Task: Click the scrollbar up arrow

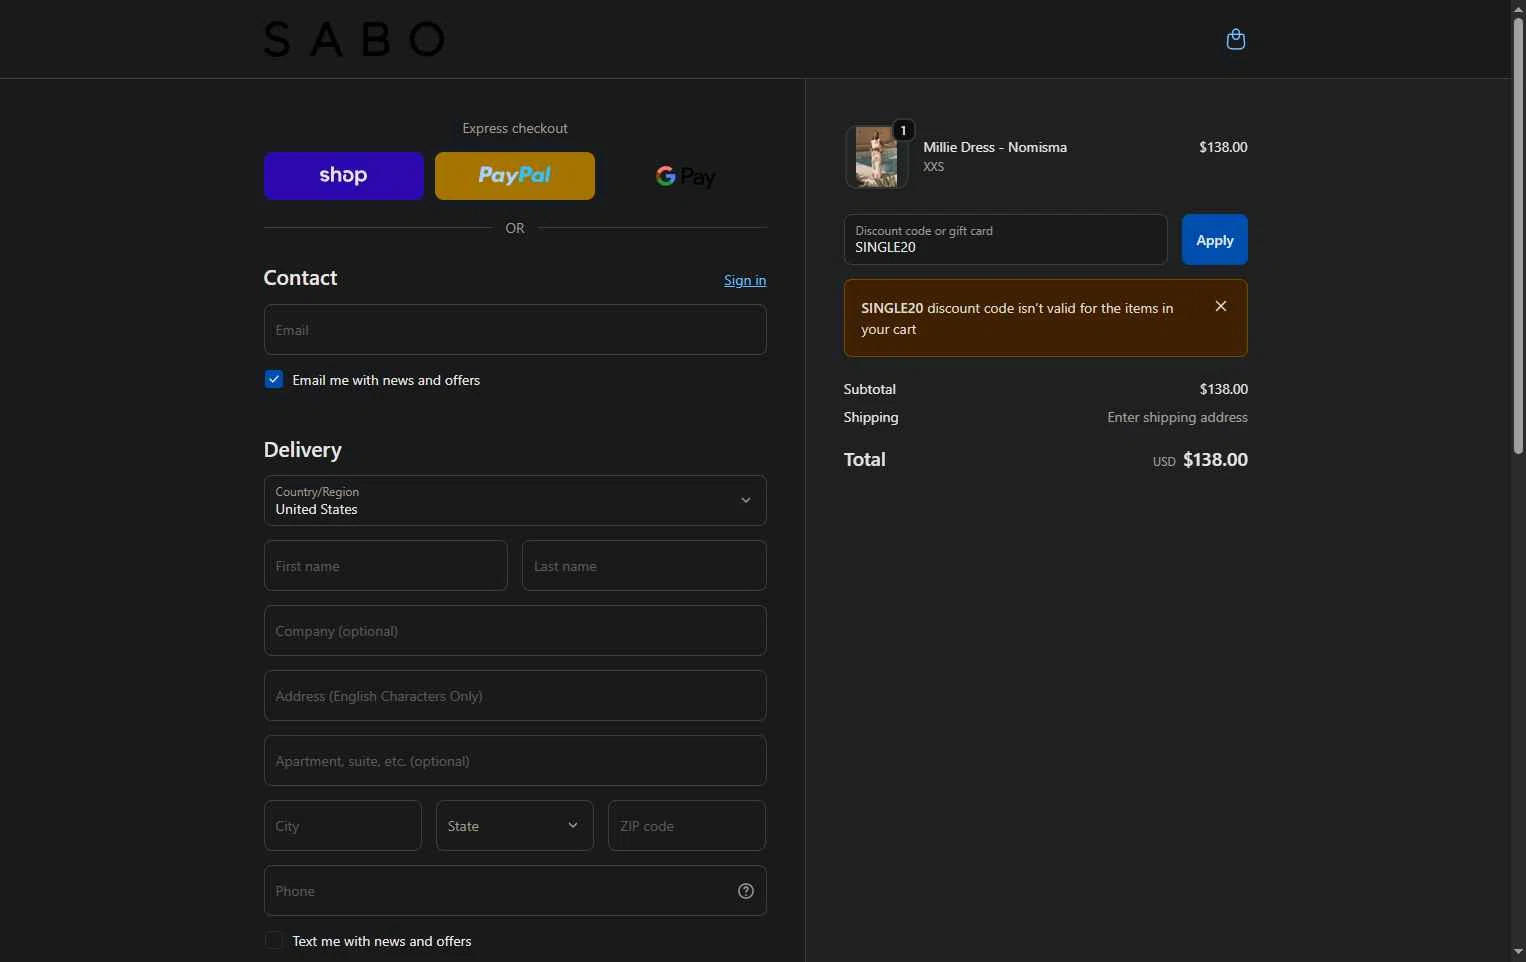Action: point(1518,7)
